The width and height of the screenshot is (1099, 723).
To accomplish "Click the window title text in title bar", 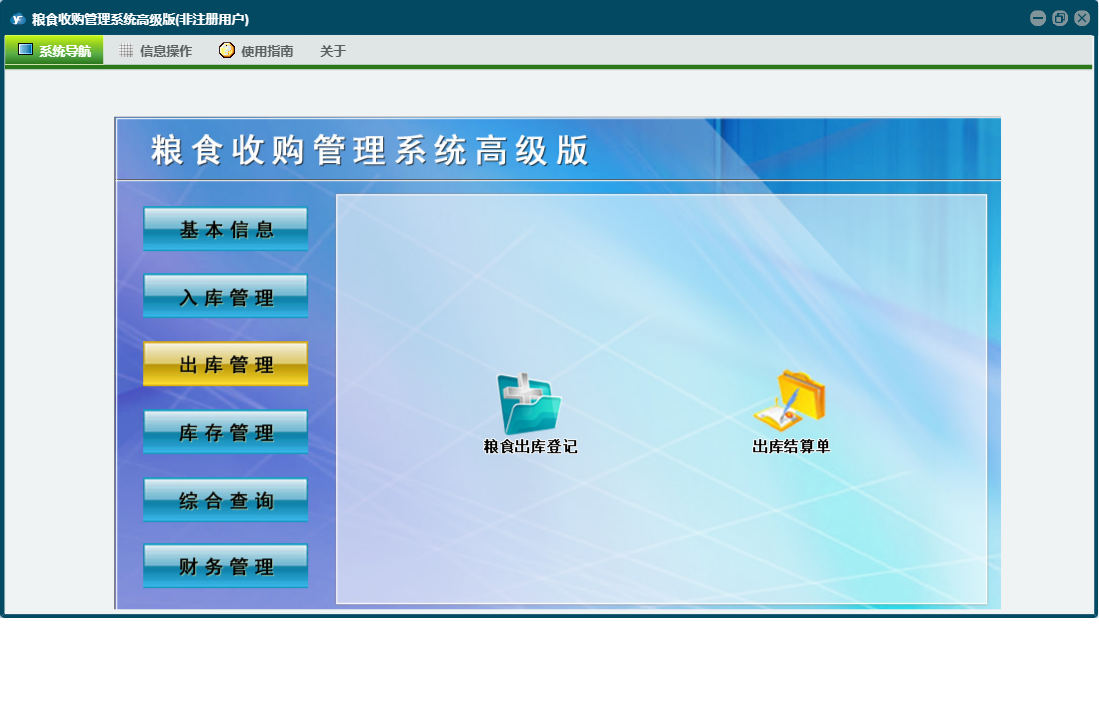I will pos(140,19).
